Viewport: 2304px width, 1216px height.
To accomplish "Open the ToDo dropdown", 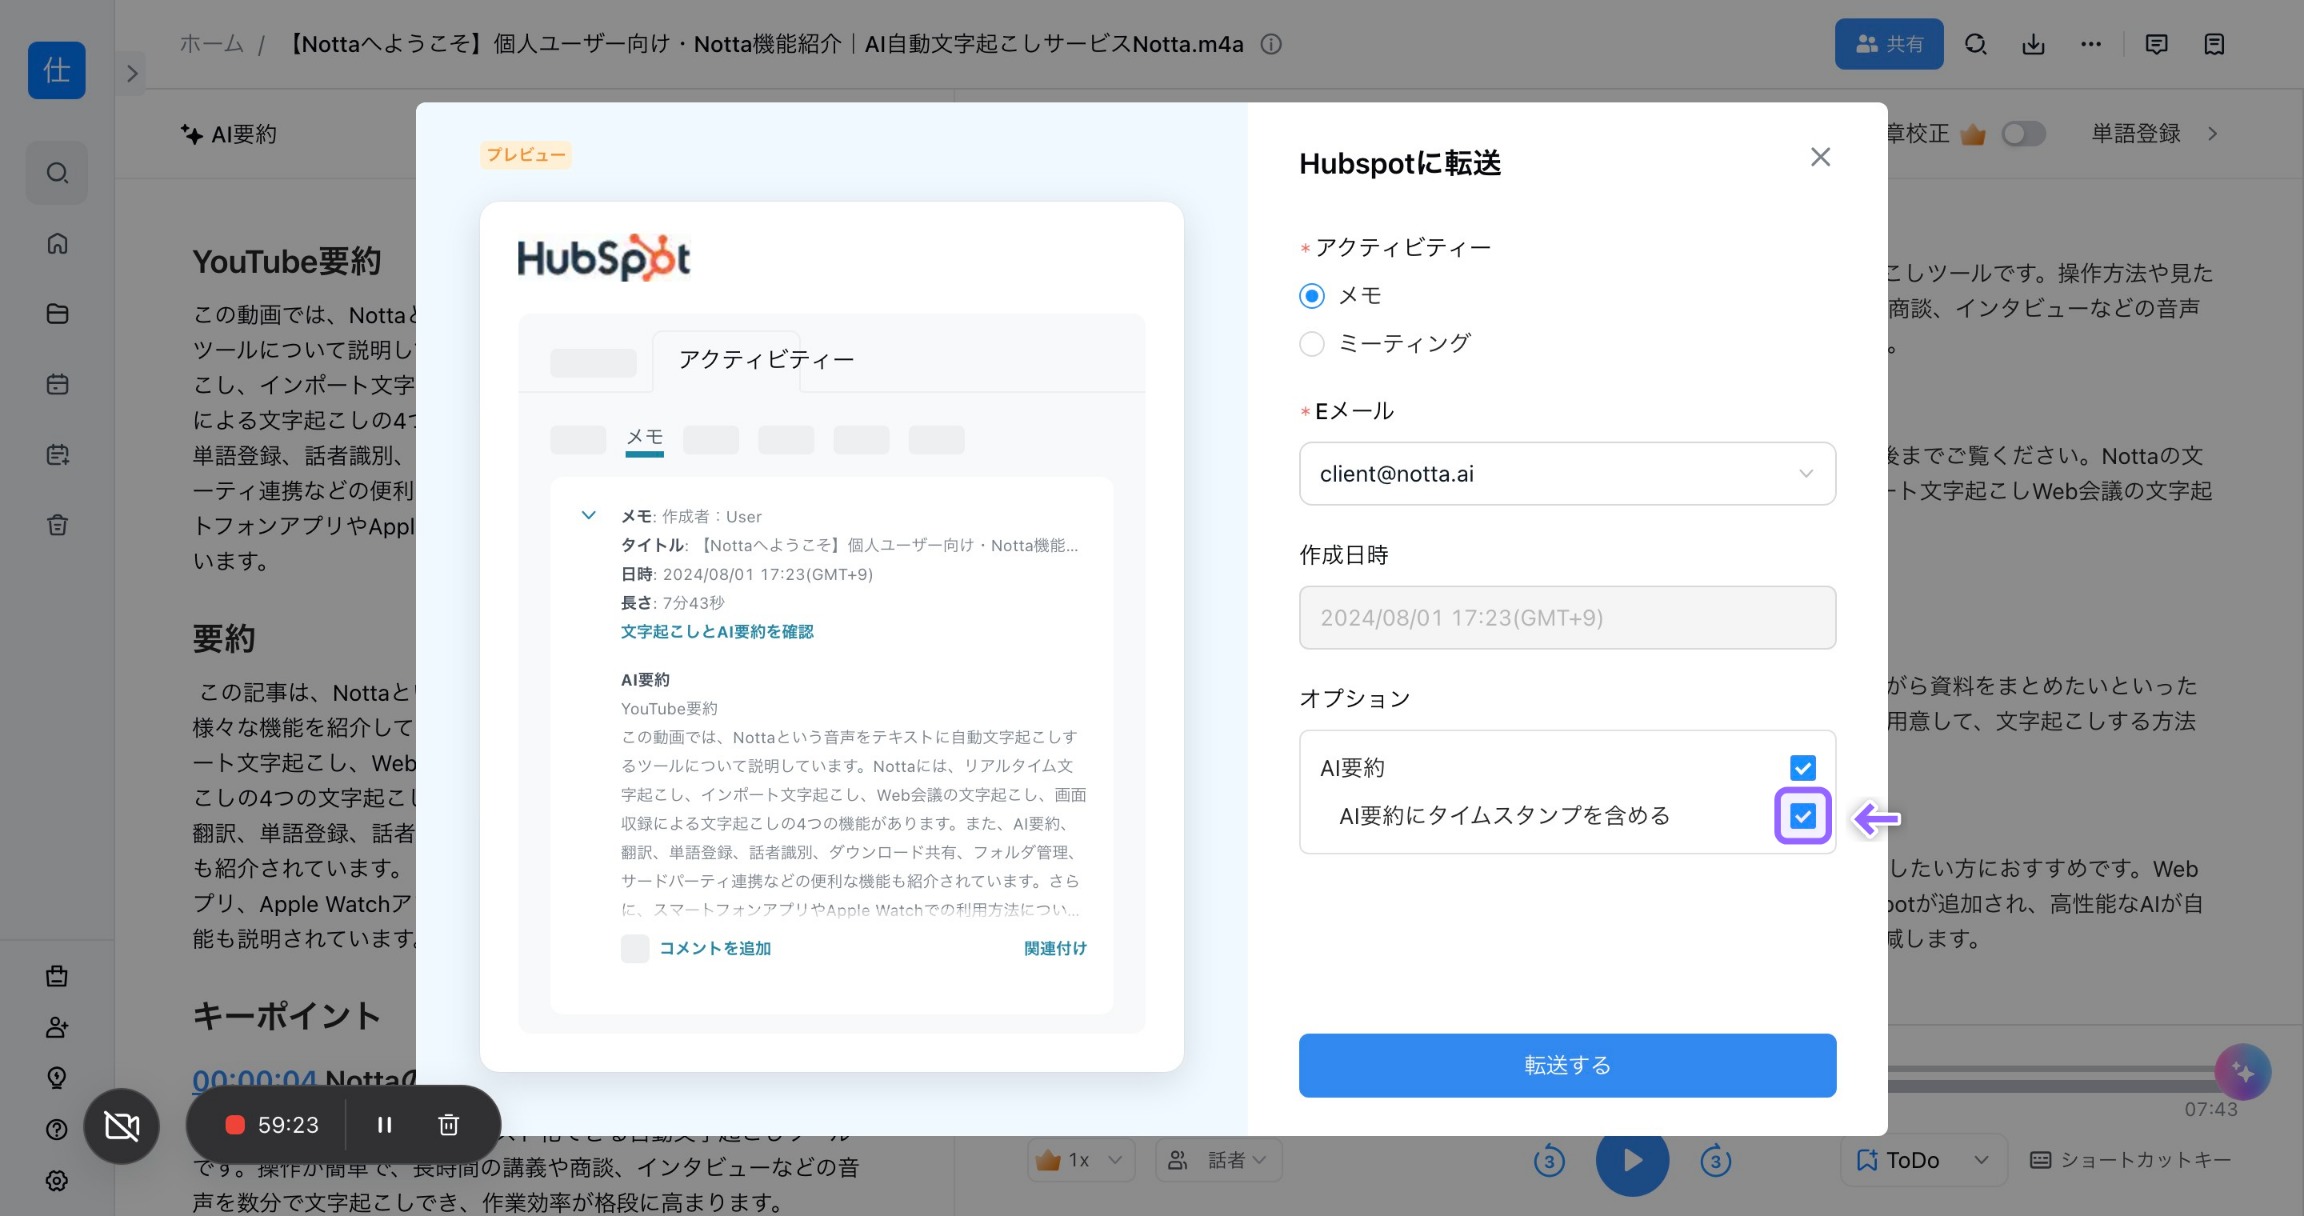I will (1923, 1160).
